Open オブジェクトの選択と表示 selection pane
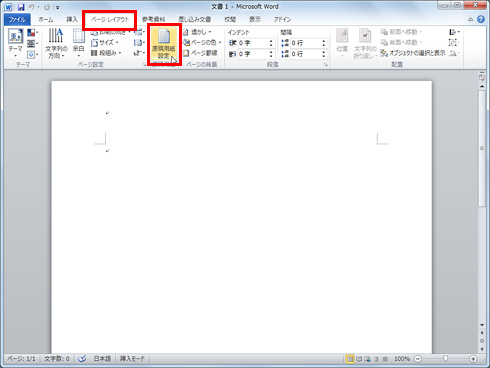Image resolution: width=490 pixels, height=368 pixels. (413, 53)
